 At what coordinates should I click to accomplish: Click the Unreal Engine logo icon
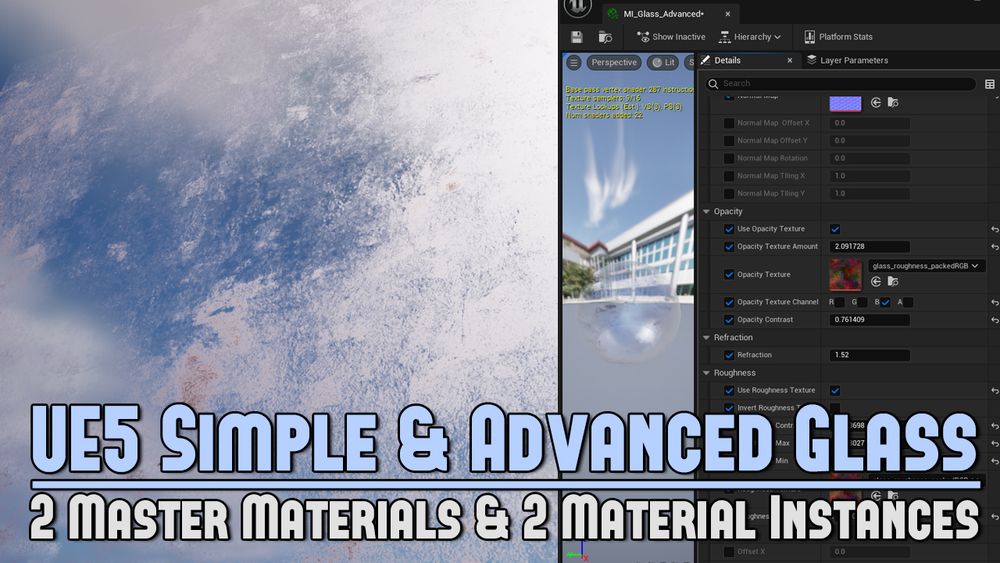click(578, 7)
